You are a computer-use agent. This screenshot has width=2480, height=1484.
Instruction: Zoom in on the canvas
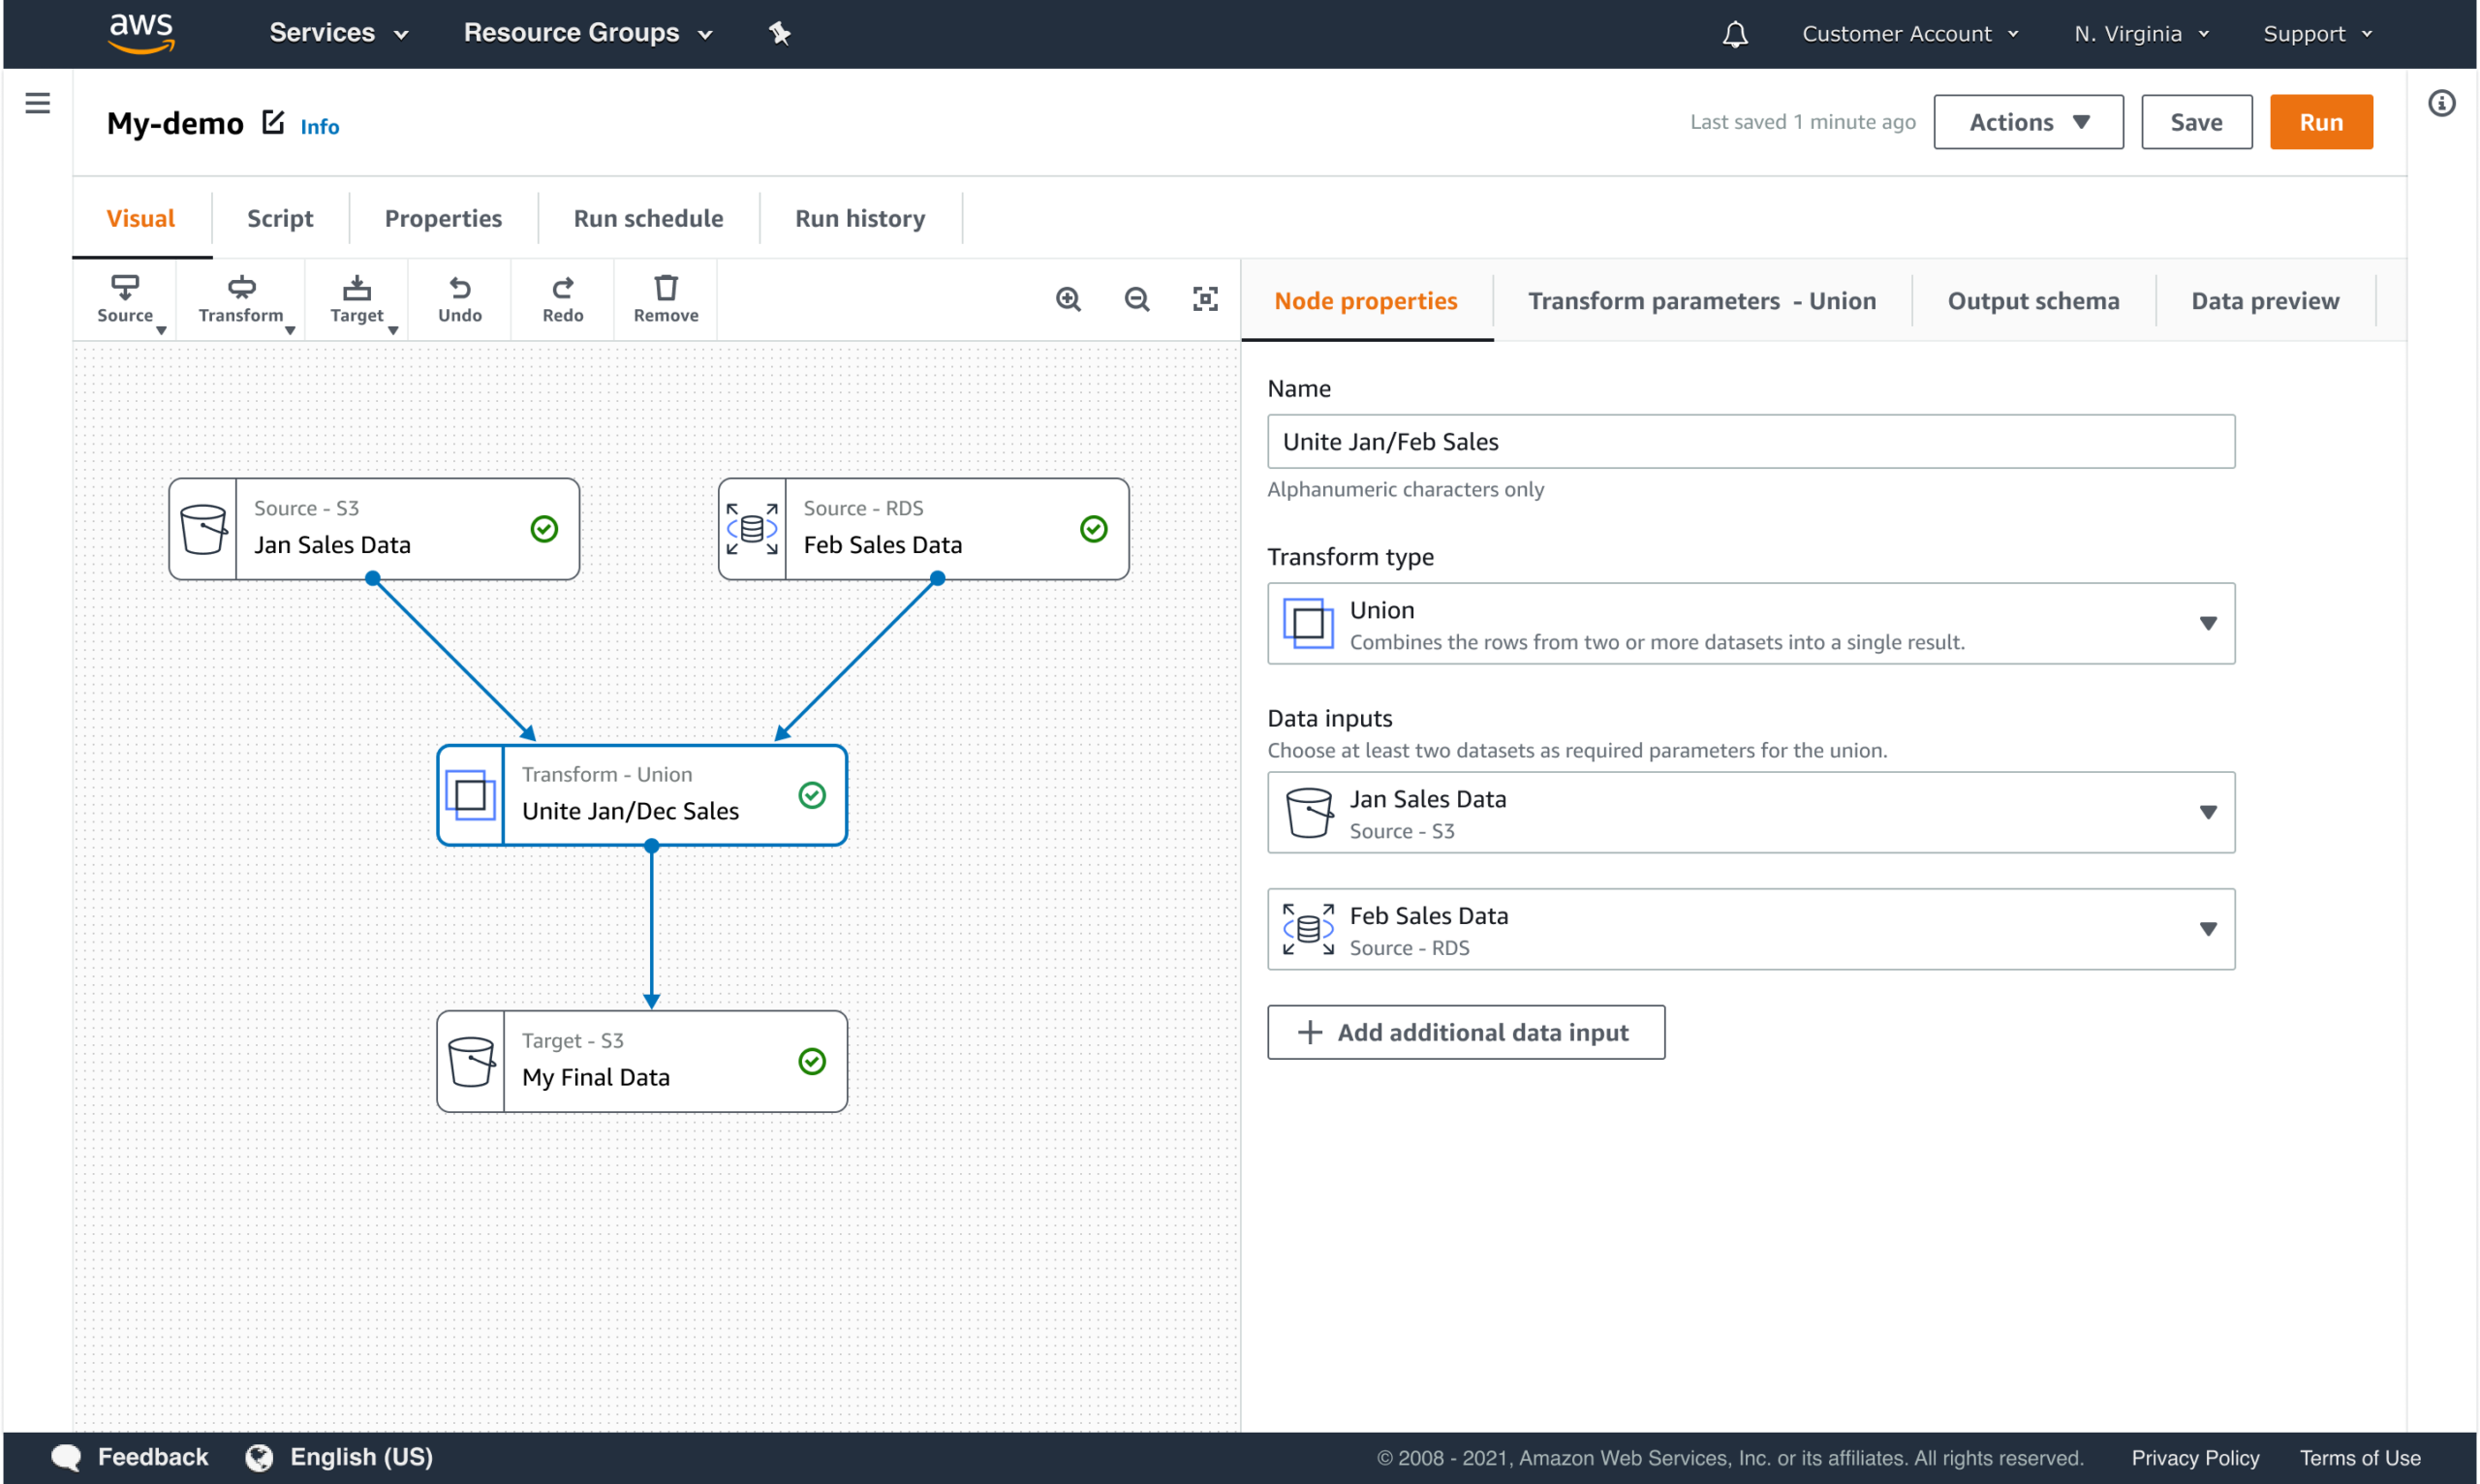[1068, 299]
